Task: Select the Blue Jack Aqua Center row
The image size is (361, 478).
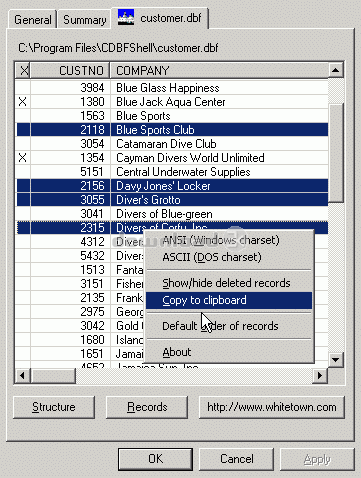Action: (x=172, y=102)
